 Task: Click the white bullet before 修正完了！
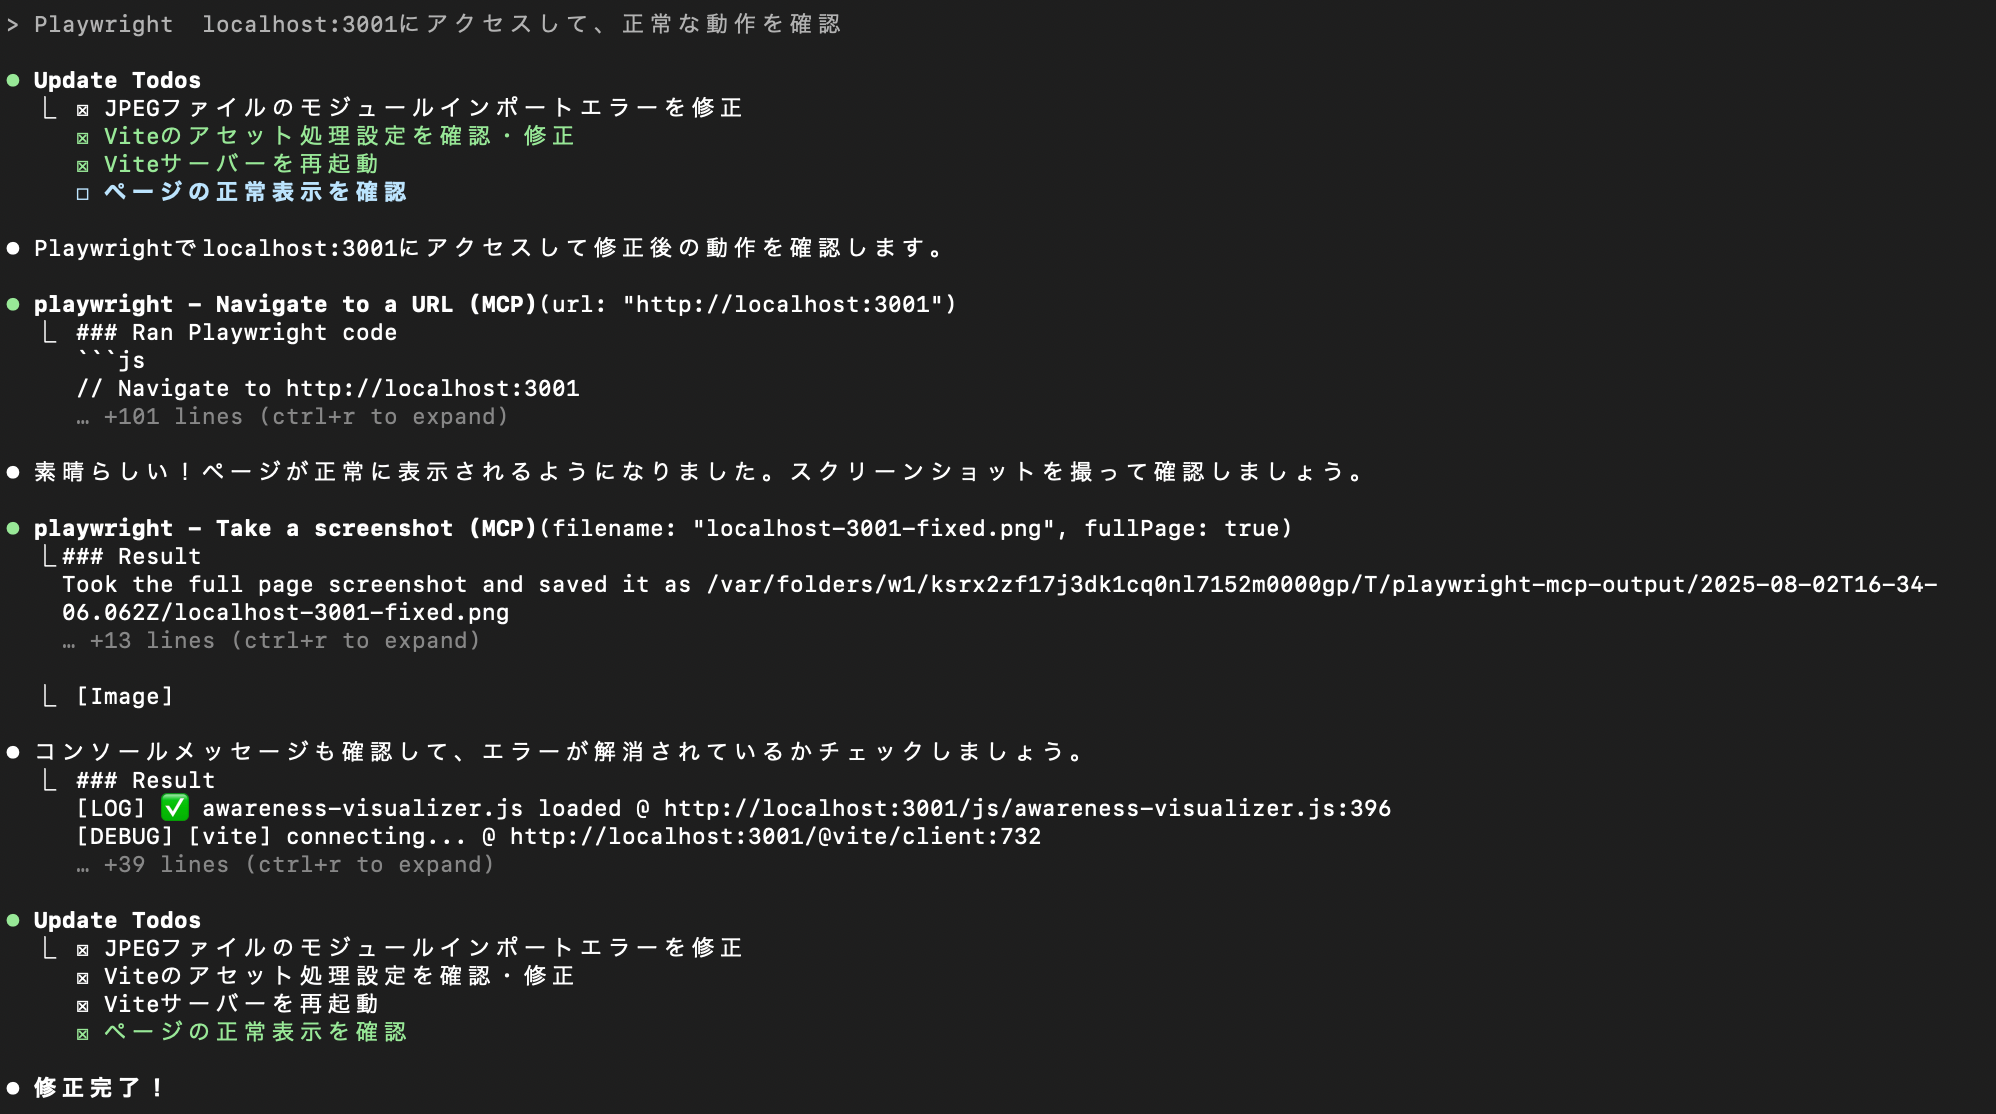pyautogui.click(x=13, y=1088)
